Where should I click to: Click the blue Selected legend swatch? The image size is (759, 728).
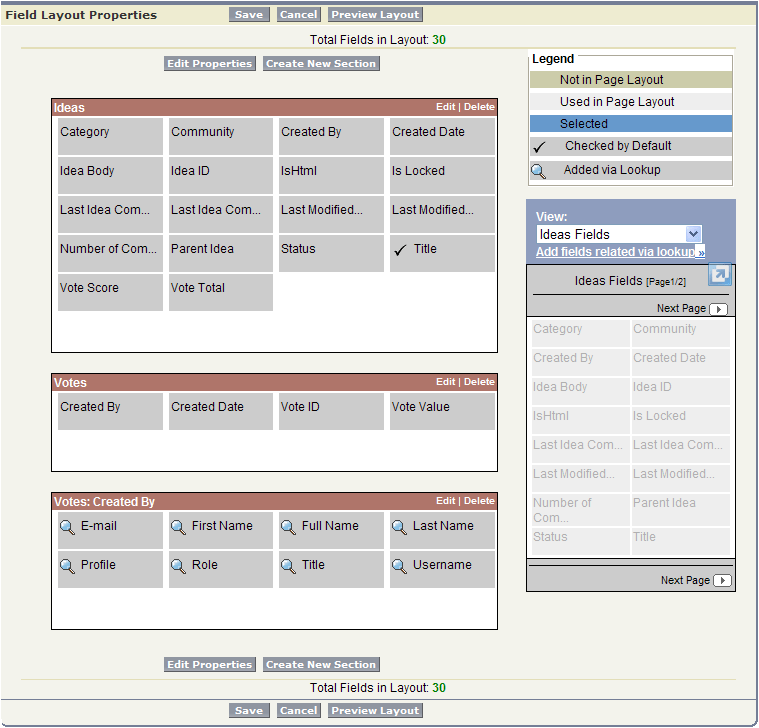631,124
